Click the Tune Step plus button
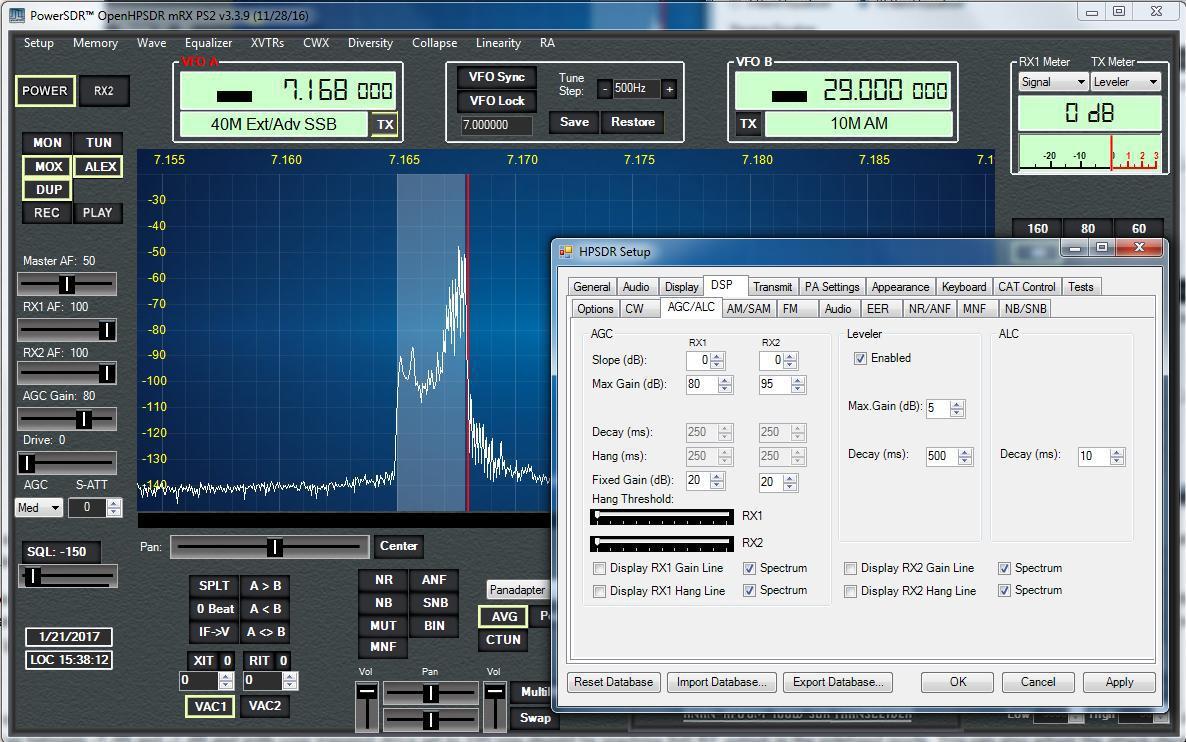The height and width of the screenshot is (742, 1186). click(669, 89)
